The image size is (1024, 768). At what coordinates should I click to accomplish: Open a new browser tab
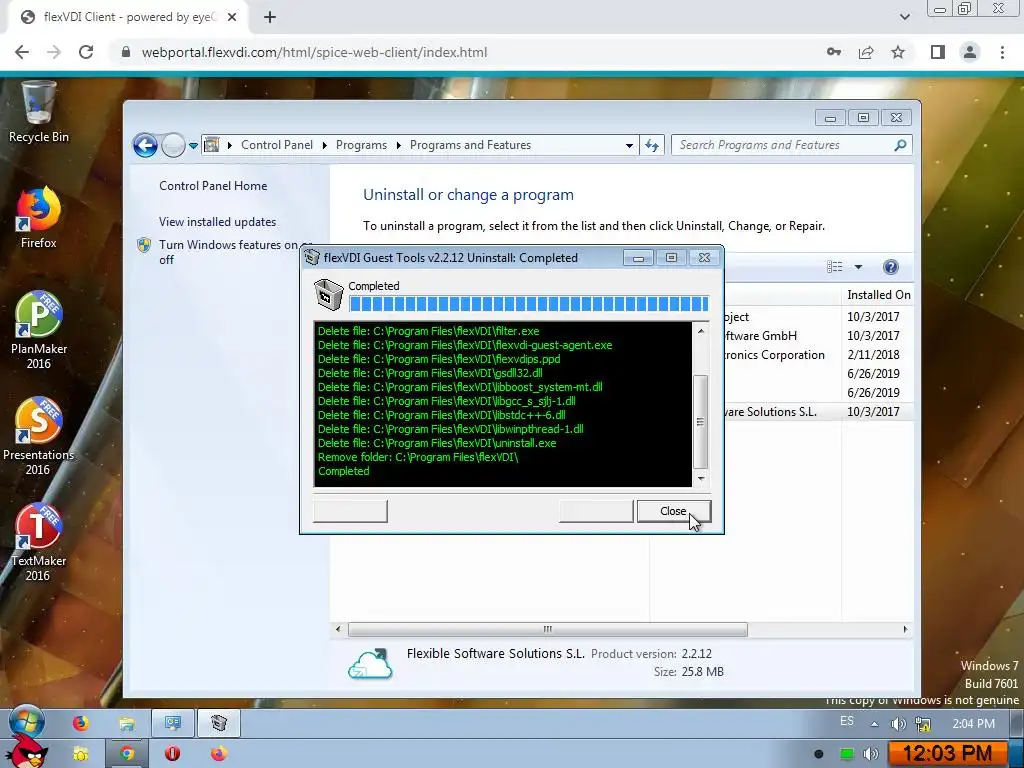(x=270, y=17)
